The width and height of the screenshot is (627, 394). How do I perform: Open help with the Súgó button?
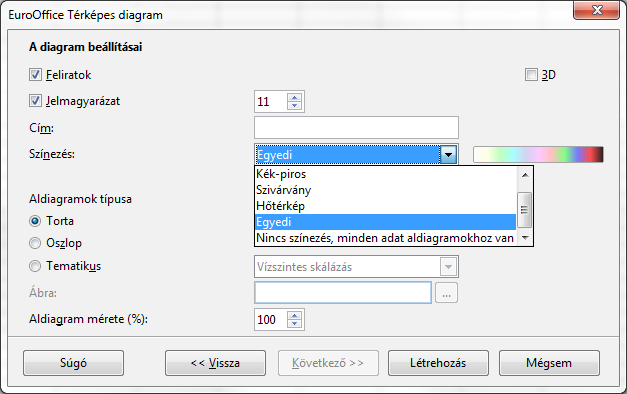tap(74, 363)
